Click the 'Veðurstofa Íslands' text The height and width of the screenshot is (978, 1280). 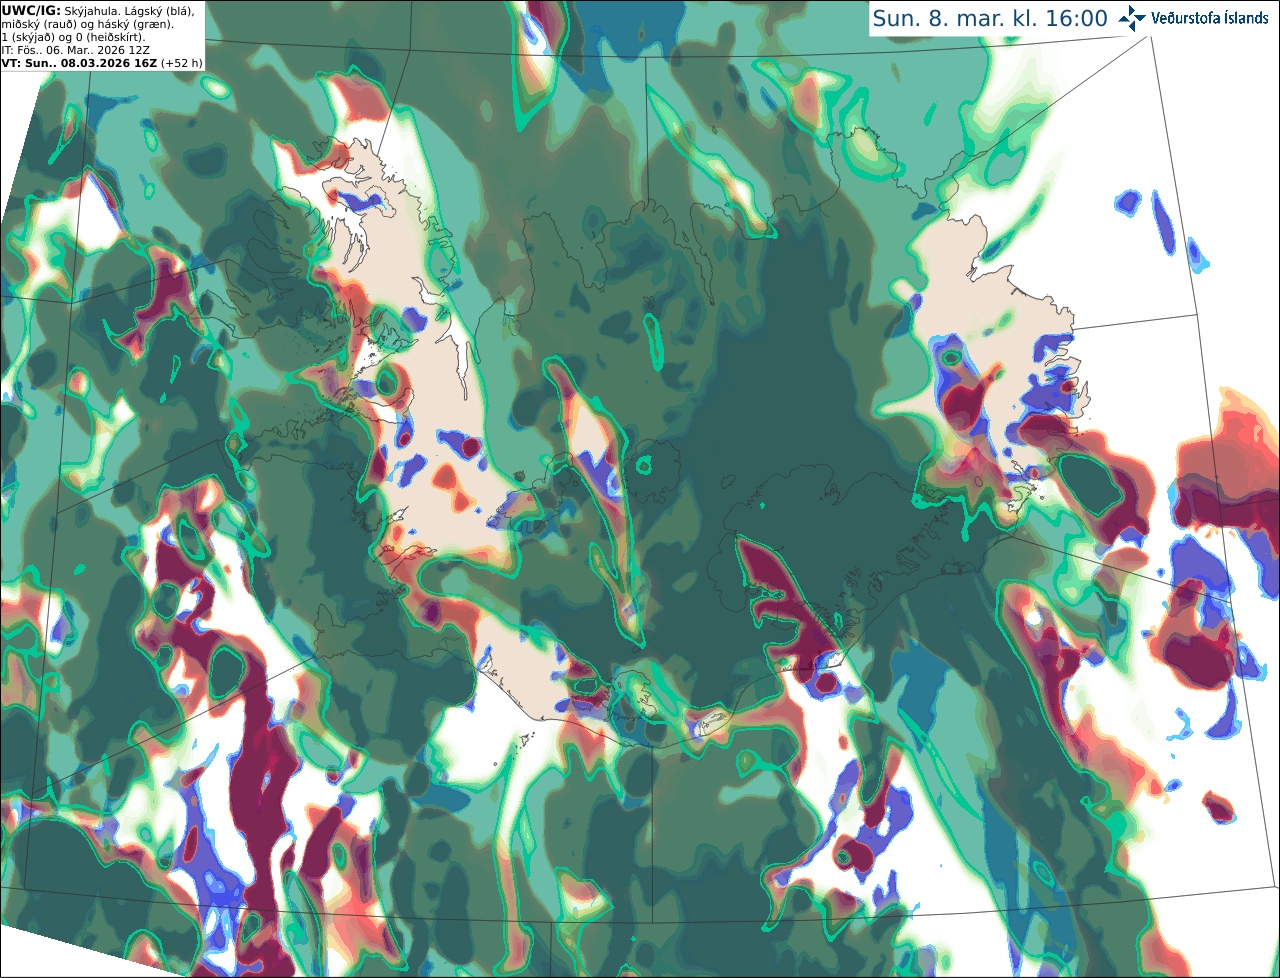click(1210, 18)
